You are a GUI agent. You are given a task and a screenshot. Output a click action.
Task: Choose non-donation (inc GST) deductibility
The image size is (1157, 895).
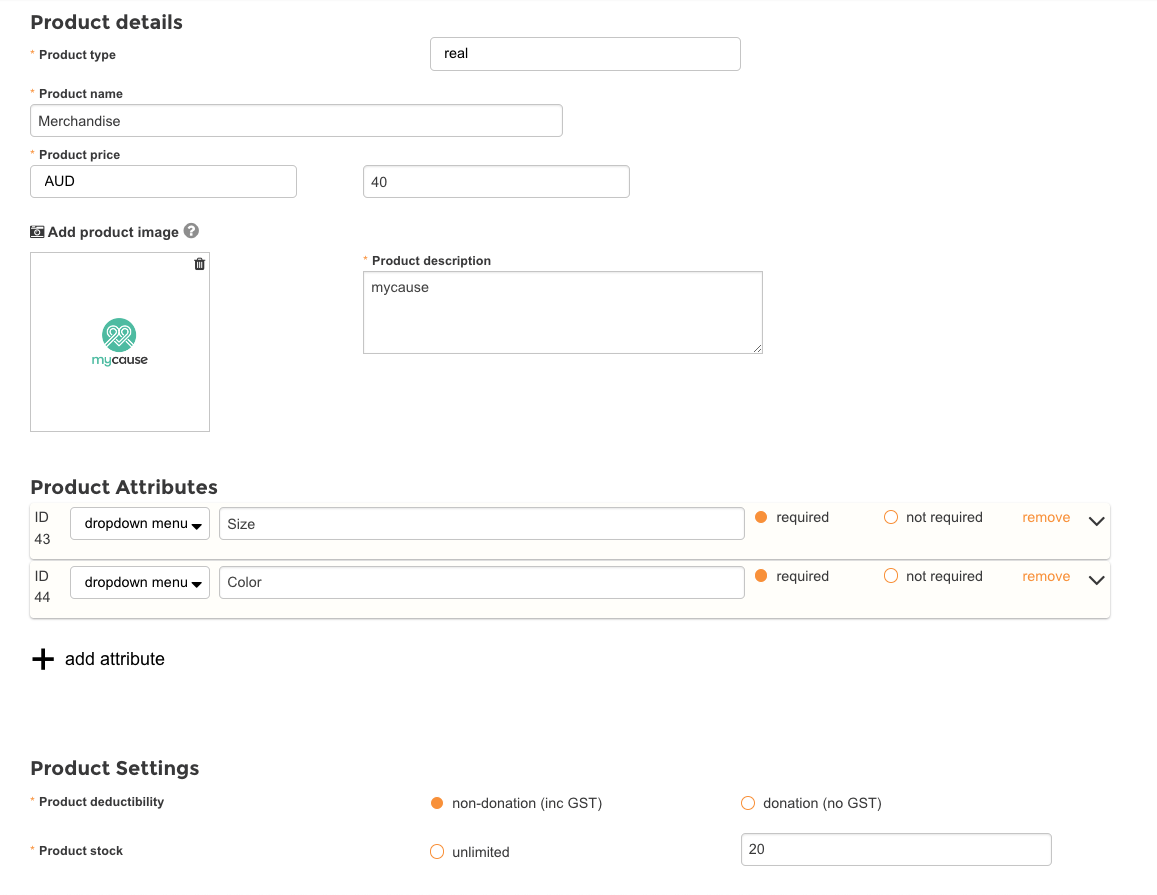pyautogui.click(x=437, y=803)
